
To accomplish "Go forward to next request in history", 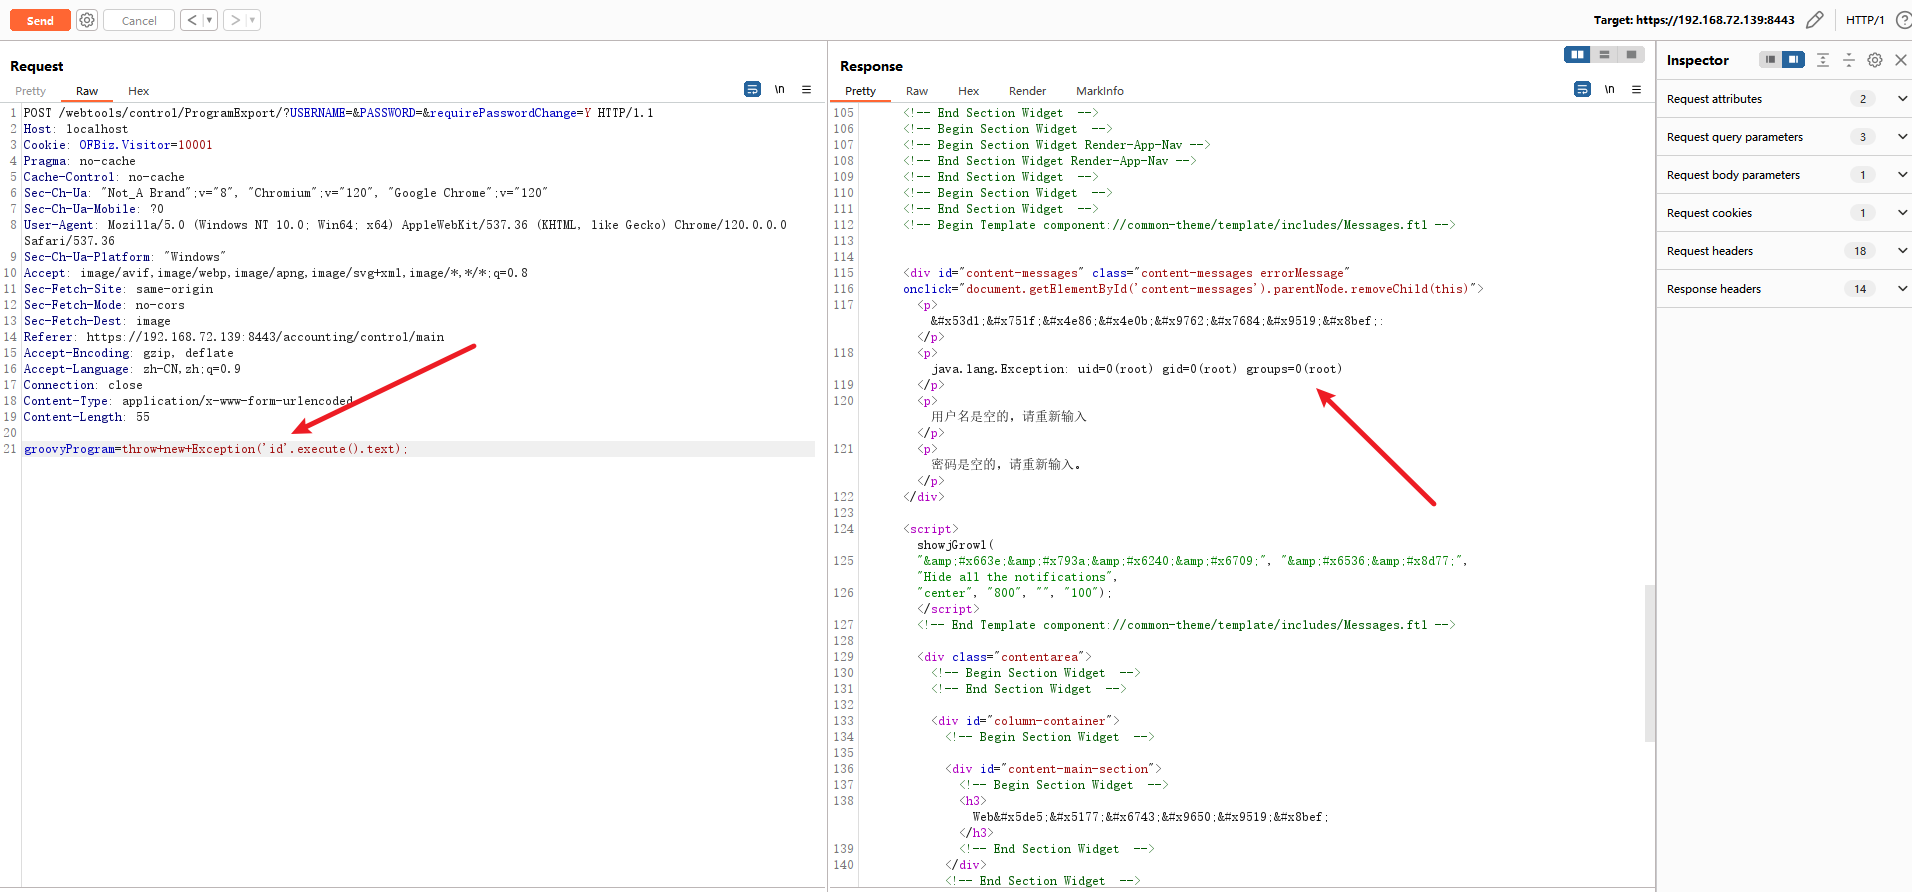I will [x=235, y=20].
